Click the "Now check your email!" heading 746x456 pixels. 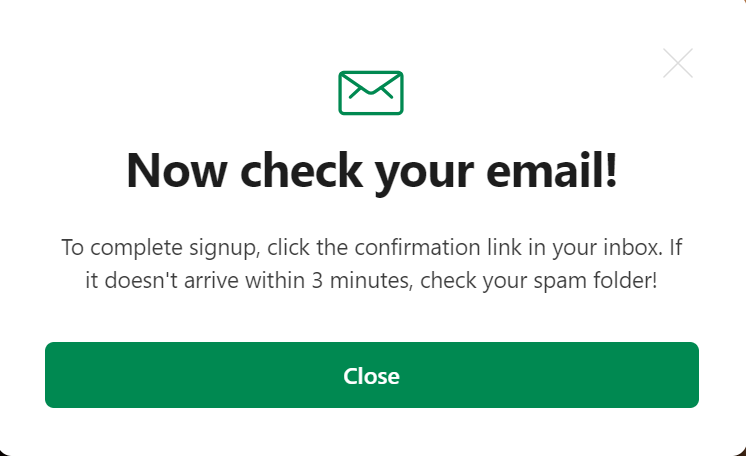coord(372,171)
